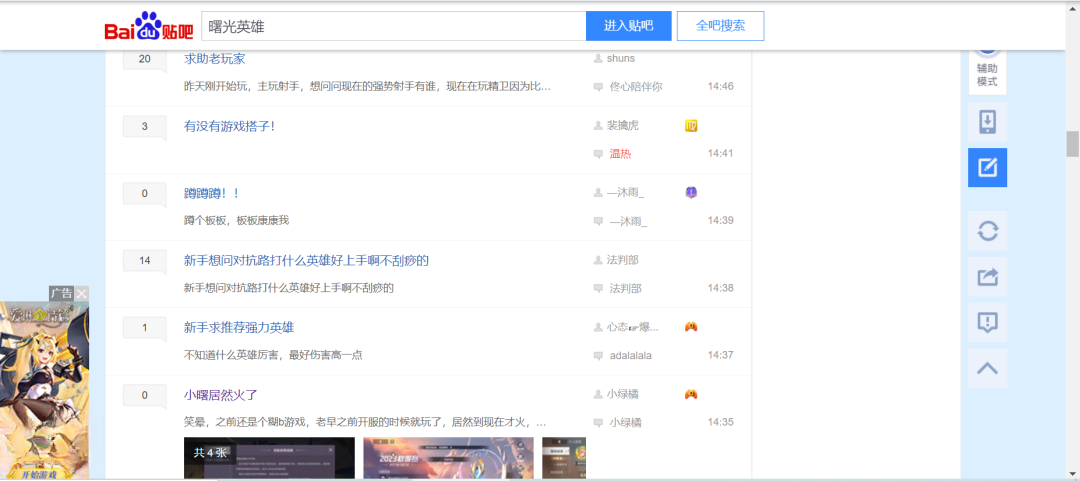Click the 广告 label on the ad
Image resolution: width=1080 pixels, height=481 pixels.
pyautogui.click(x=61, y=294)
